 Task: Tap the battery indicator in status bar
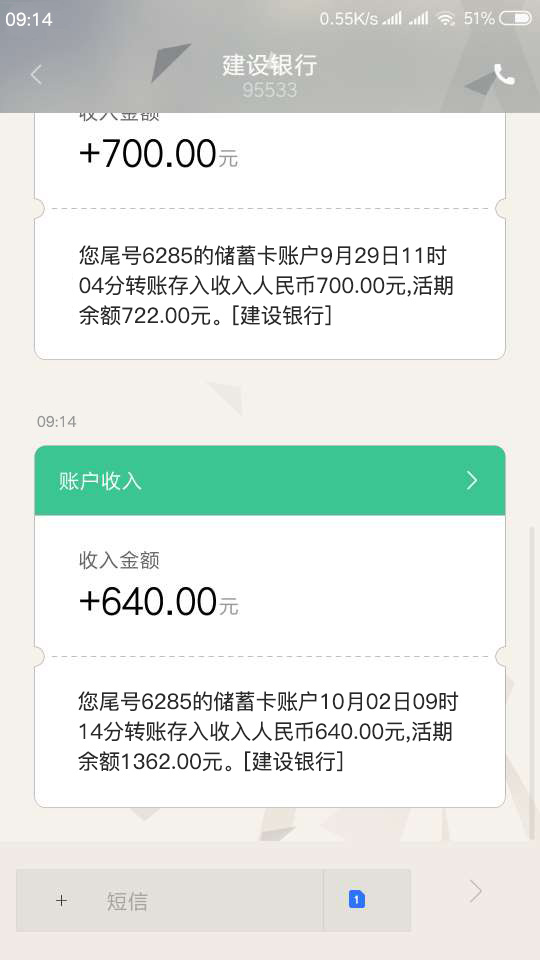pos(516,19)
